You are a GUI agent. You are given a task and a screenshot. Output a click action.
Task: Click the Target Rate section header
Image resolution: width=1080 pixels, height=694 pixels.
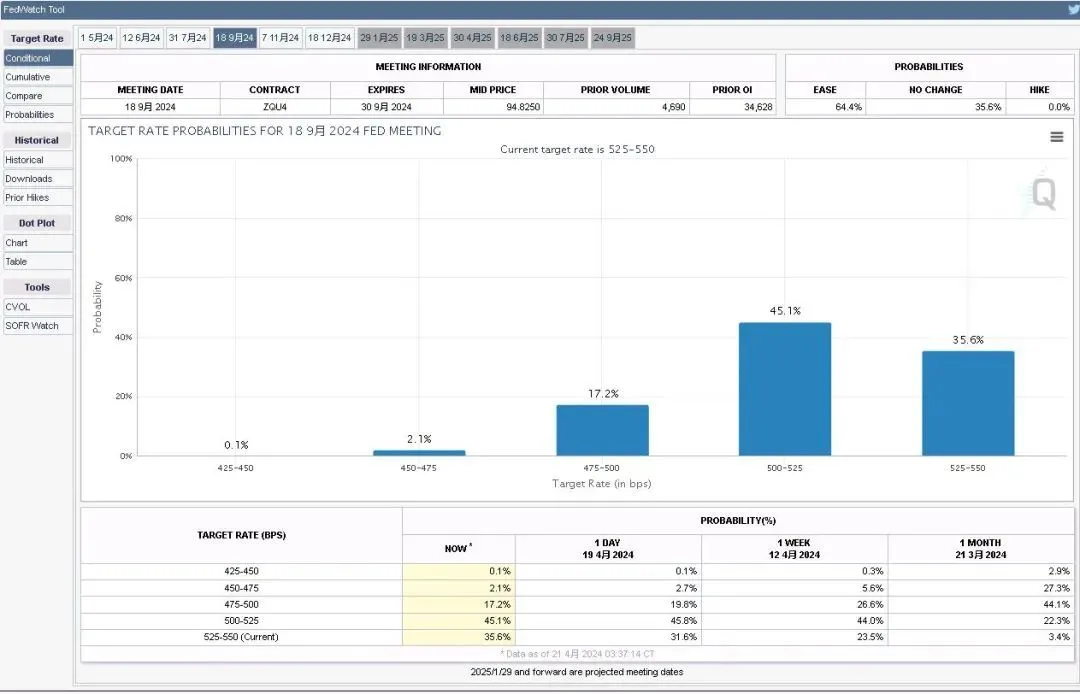pyautogui.click(x=37, y=39)
